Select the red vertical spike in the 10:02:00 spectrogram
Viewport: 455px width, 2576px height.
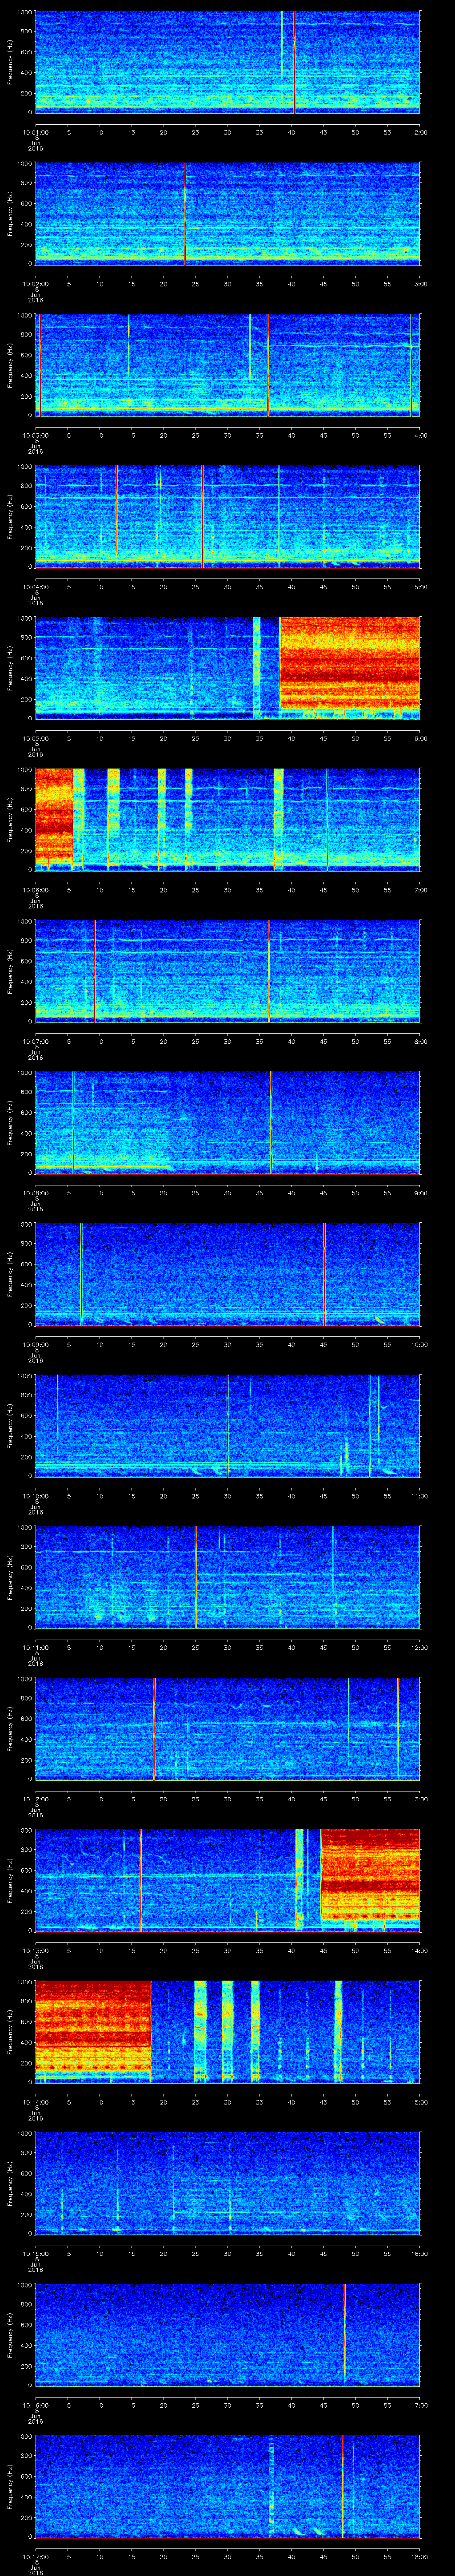pos(185,213)
